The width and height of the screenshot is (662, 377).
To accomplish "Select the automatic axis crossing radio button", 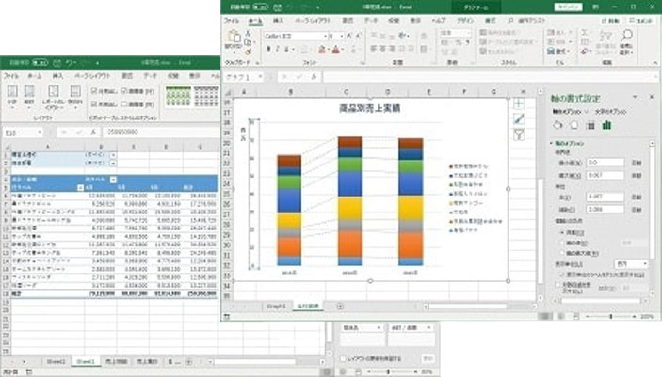I will click(562, 233).
